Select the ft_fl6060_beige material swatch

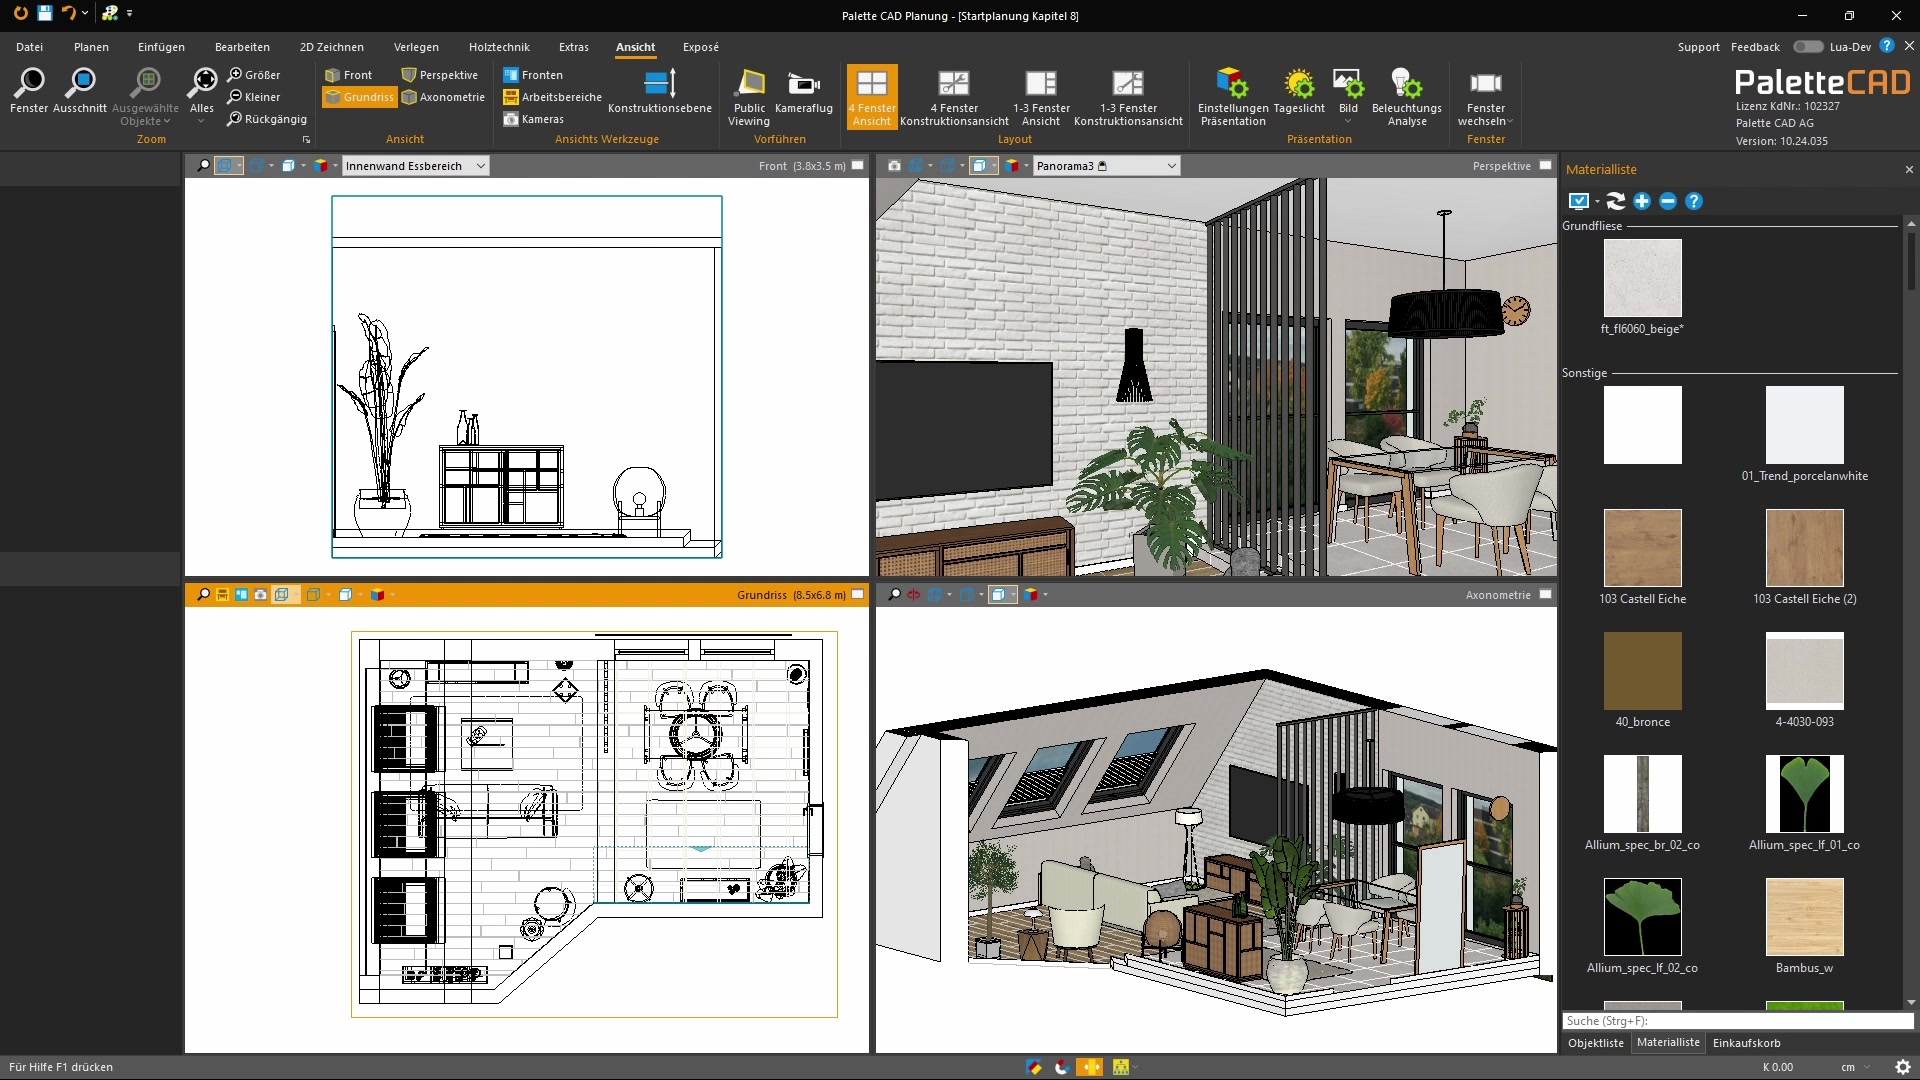click(x=1643, y=278)
